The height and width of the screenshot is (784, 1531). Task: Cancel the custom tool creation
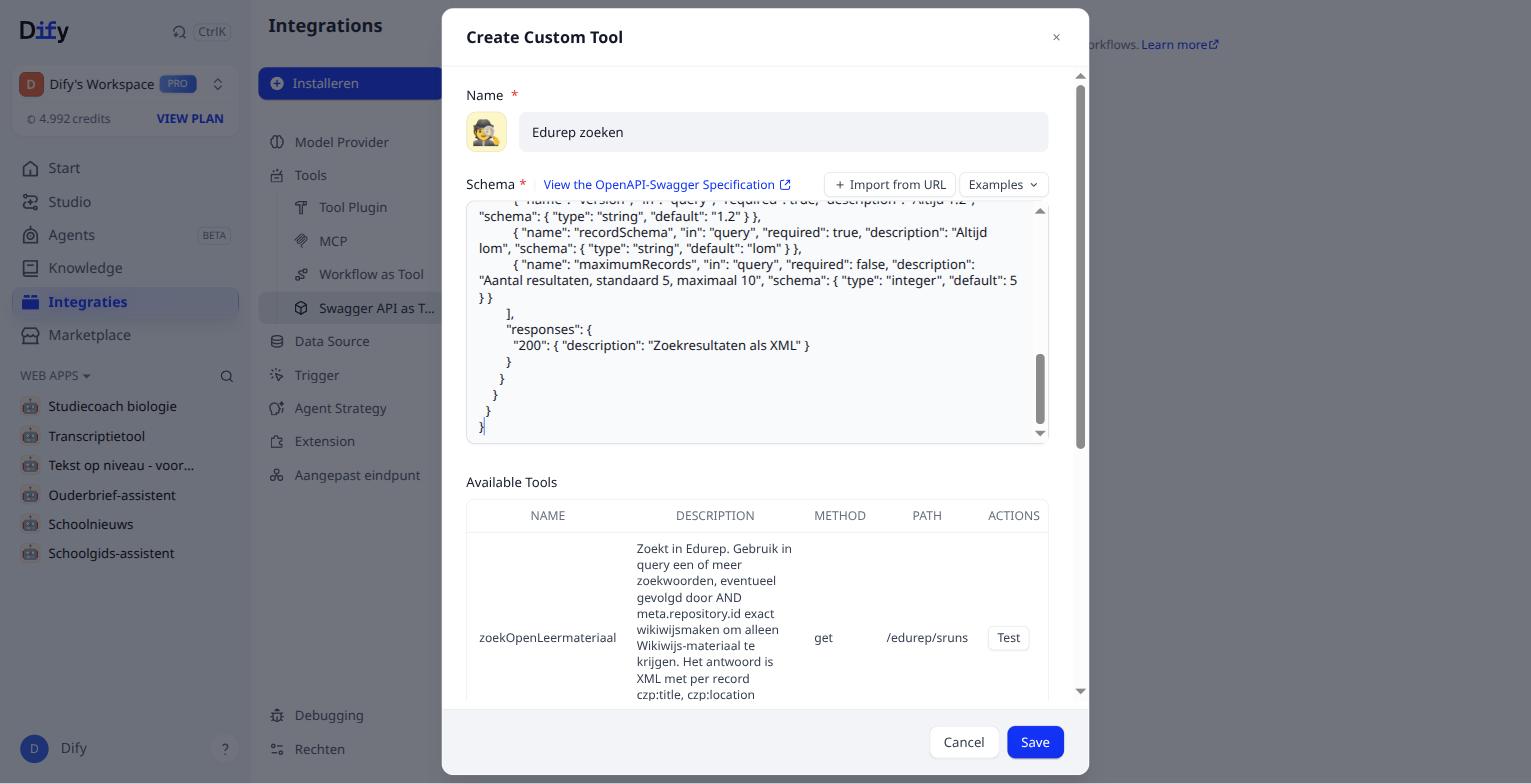[964, 742]
